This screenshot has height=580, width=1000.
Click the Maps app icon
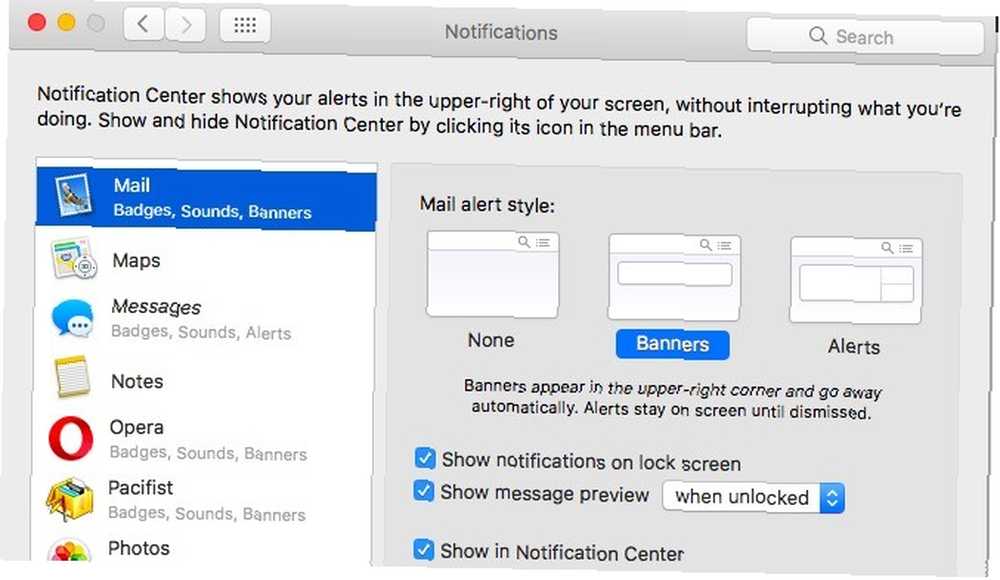[x=73, y=258]
